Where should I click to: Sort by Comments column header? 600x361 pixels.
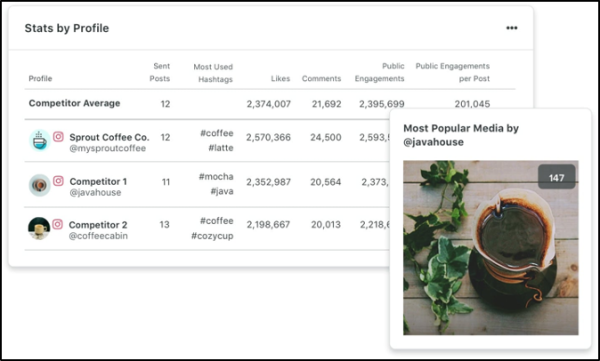tap(321, 78)
